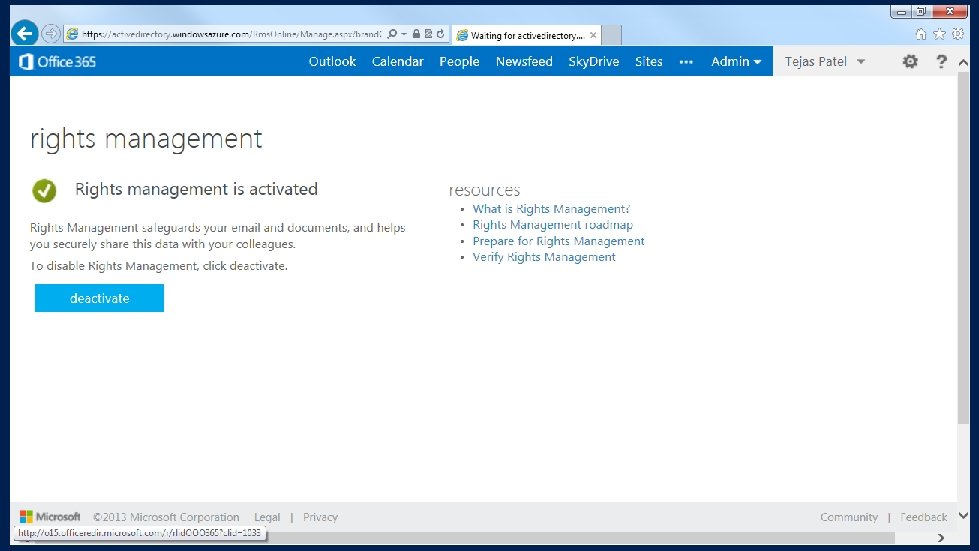Open the help question mark

(942, 61)
